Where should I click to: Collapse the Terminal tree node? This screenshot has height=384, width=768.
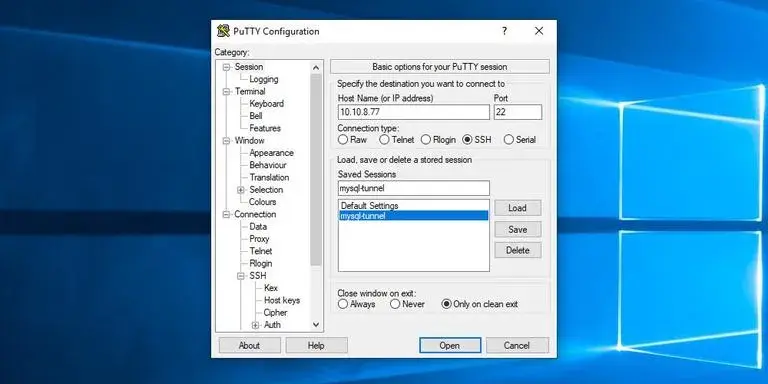point(226,92)
